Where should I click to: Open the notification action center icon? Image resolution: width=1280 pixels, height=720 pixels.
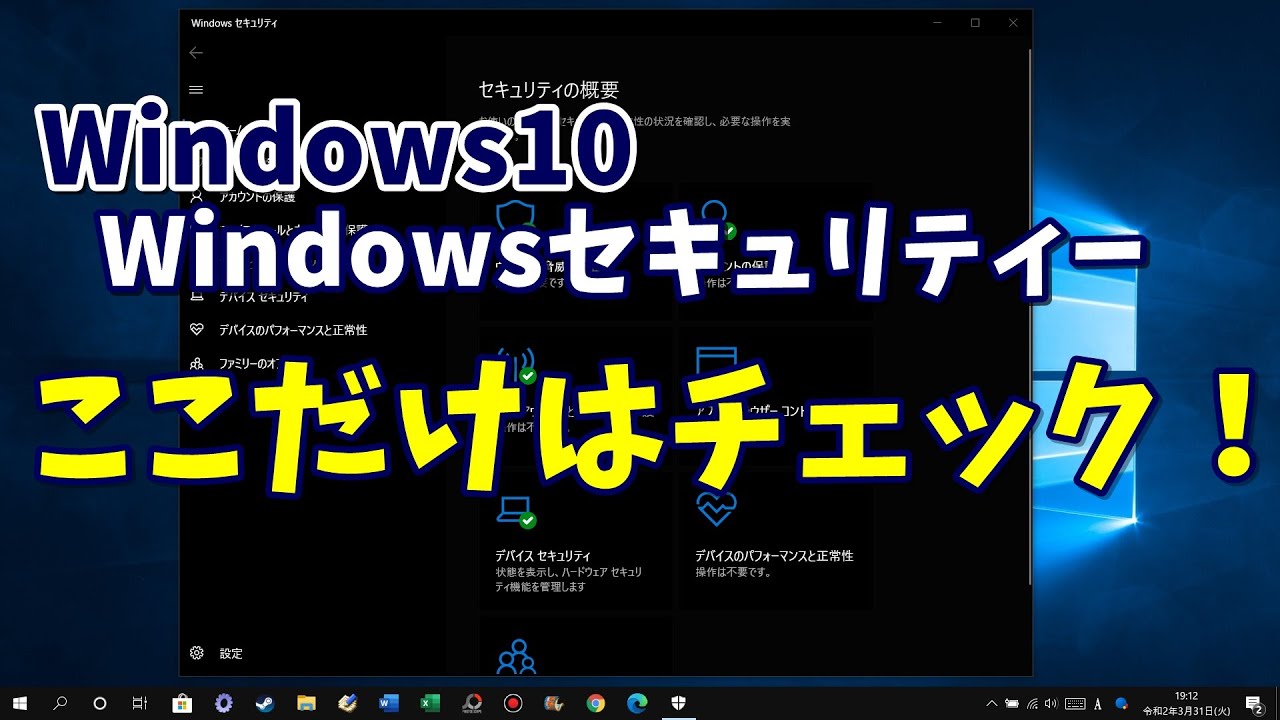click(x=1254, y=703)
